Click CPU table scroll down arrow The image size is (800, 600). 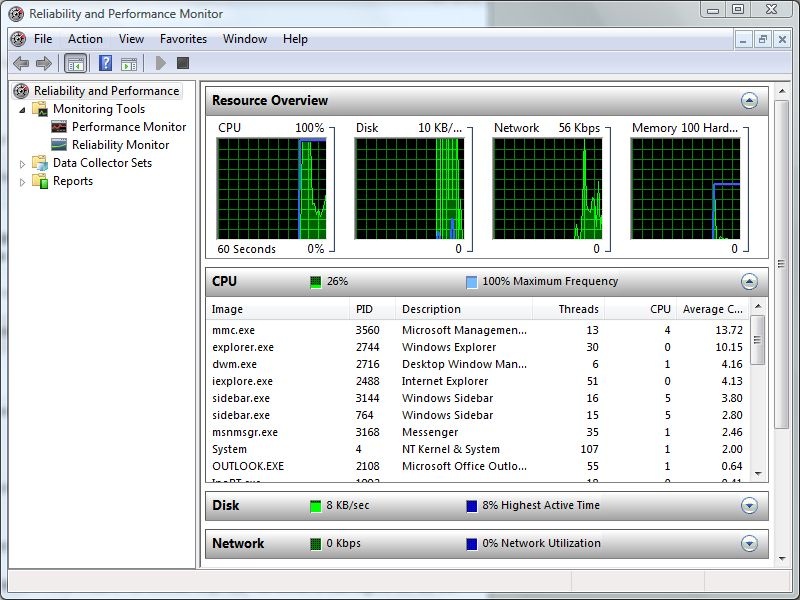758,474
